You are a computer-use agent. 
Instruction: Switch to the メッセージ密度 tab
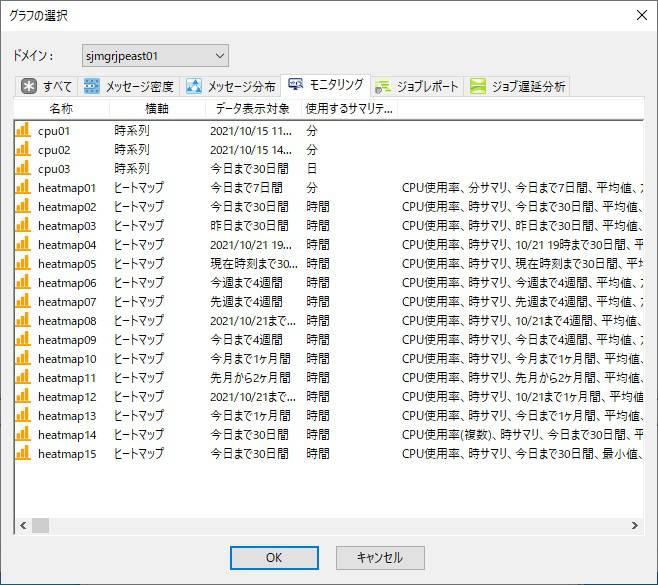(x=129, y=86)
